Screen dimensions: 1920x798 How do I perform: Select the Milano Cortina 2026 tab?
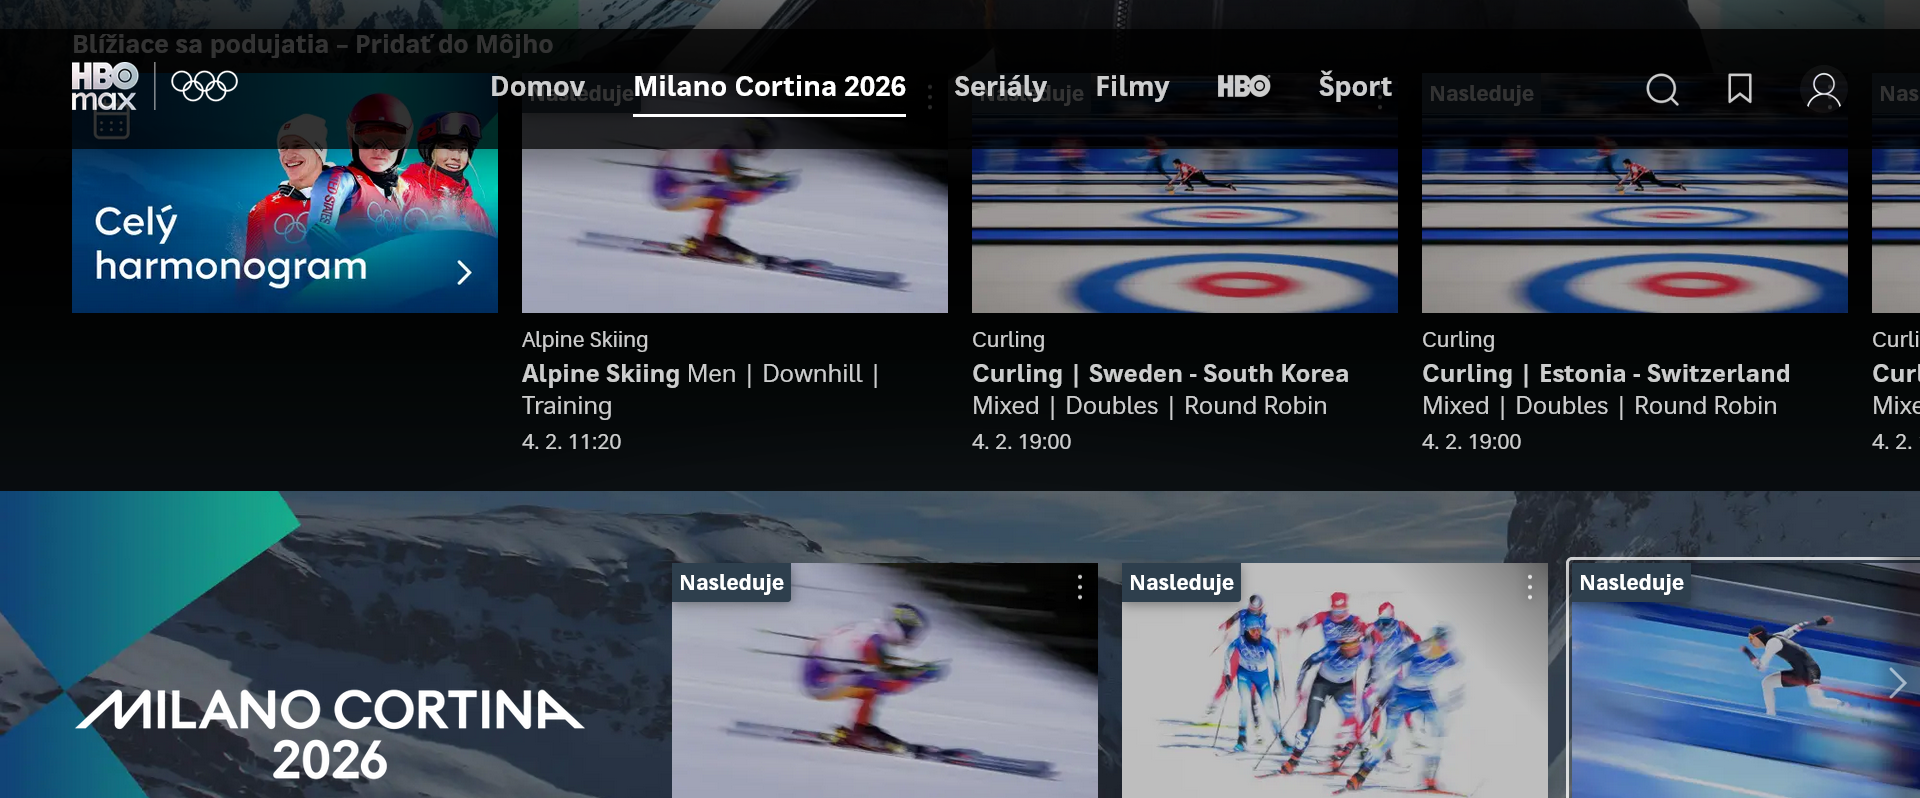click(769, 87)
